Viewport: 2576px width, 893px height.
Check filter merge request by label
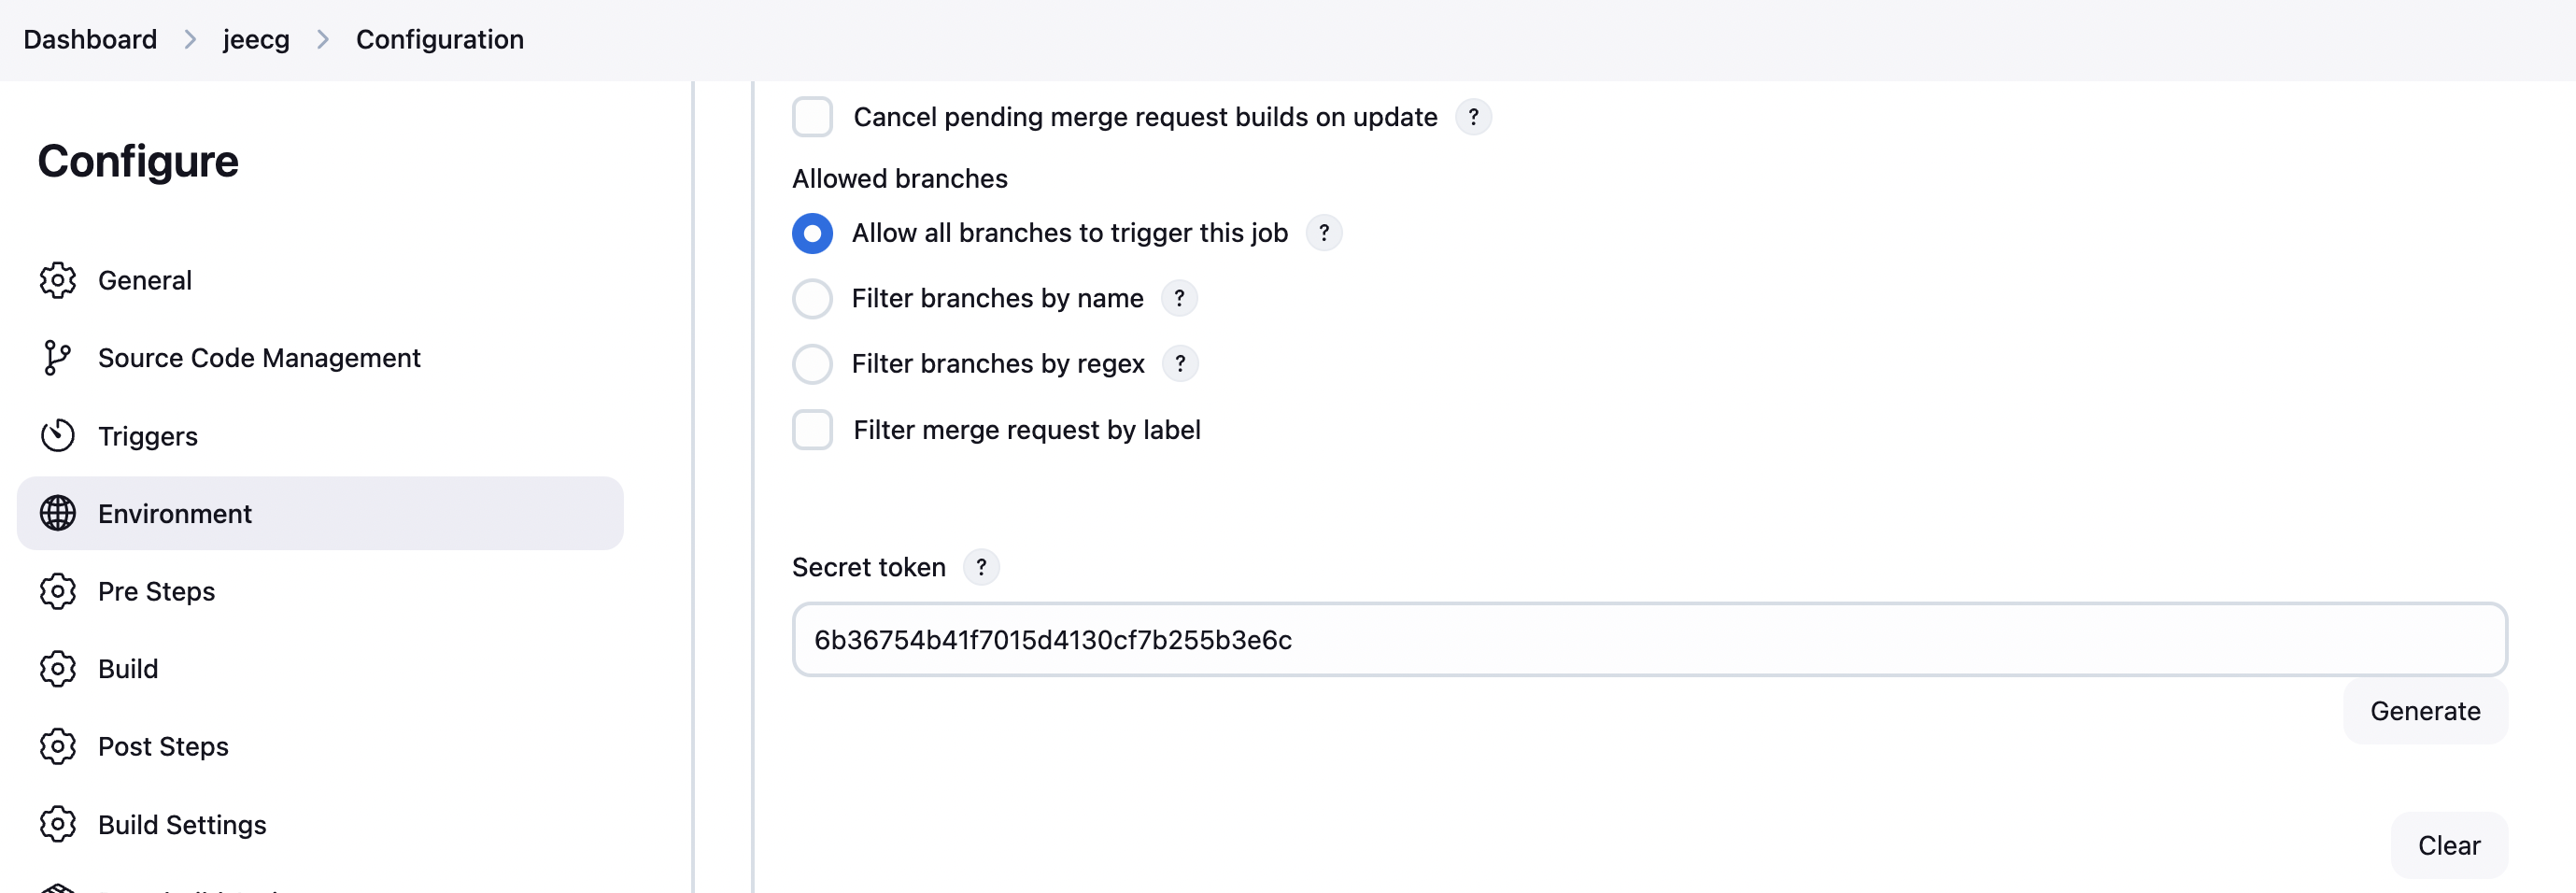pyautogui.click(x=813, y=429)
